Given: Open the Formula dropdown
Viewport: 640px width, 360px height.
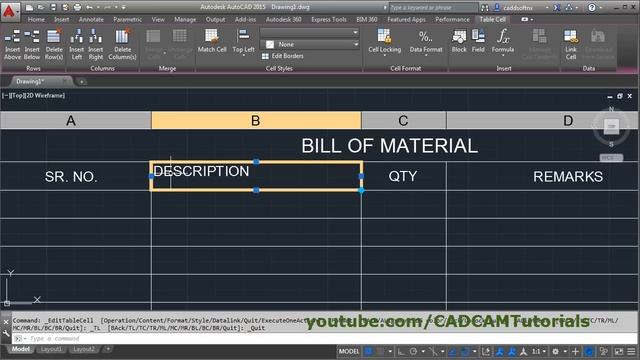Looking at the screenshot, I should coord(502,42).
